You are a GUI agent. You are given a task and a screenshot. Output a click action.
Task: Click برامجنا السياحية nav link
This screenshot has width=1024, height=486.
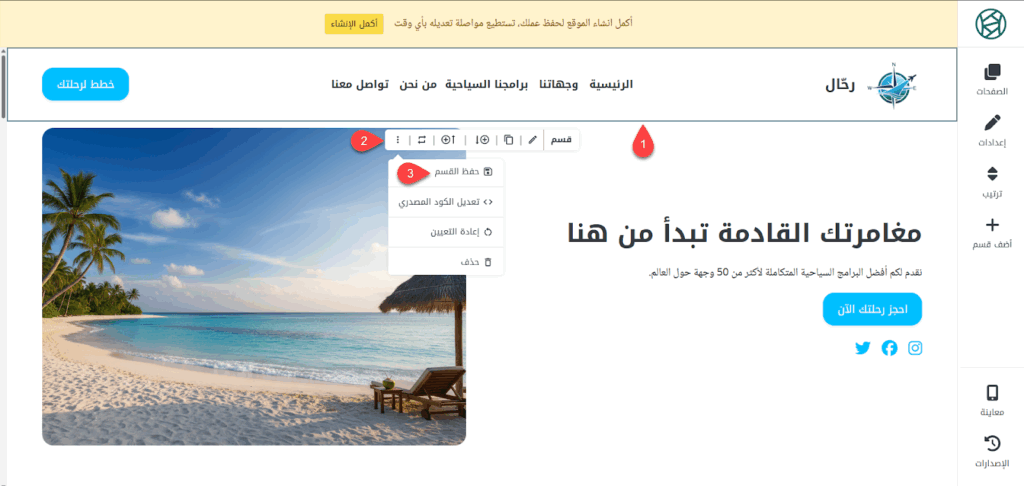pos(487,84)
